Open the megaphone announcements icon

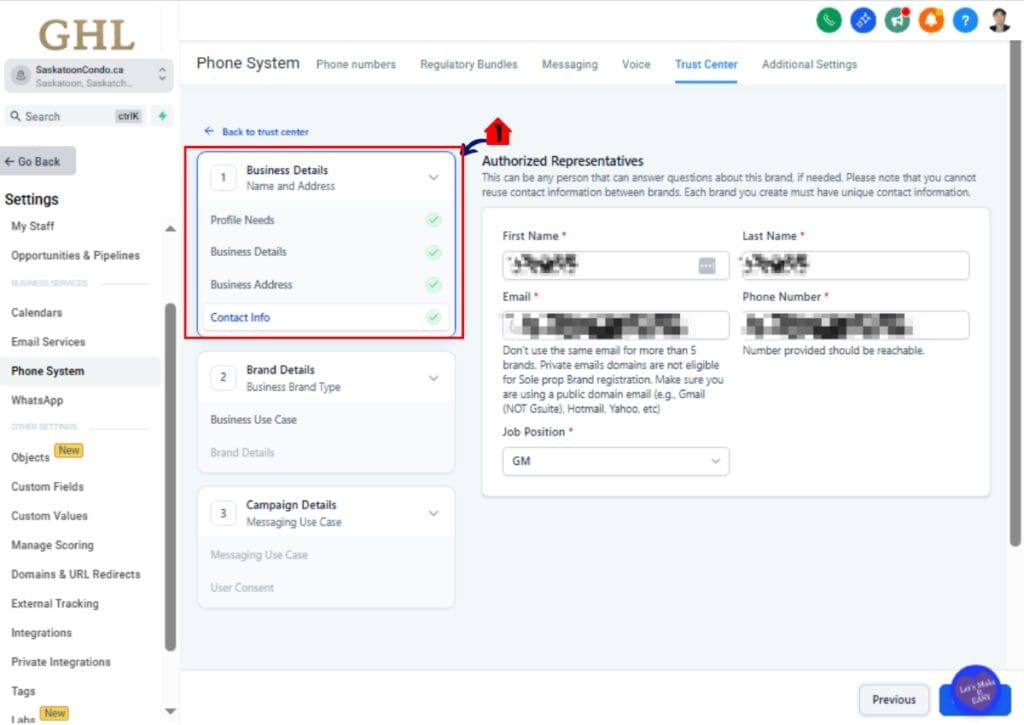pos(897,19)
